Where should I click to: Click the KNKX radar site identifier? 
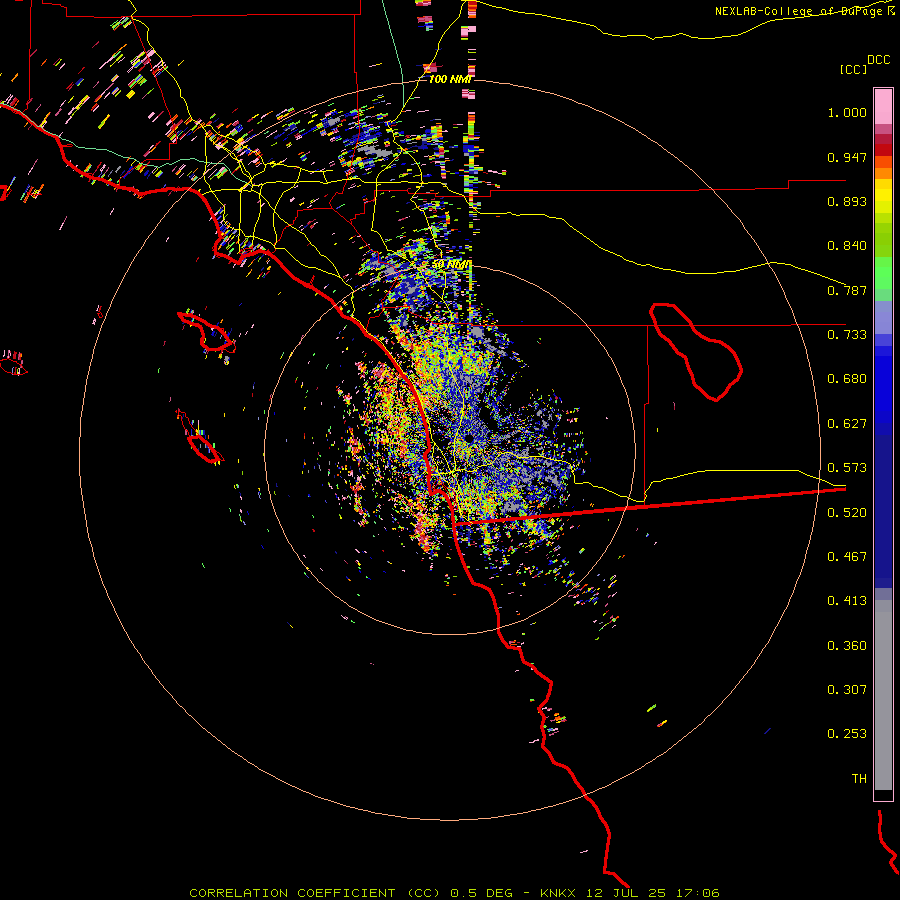[557, 893]
